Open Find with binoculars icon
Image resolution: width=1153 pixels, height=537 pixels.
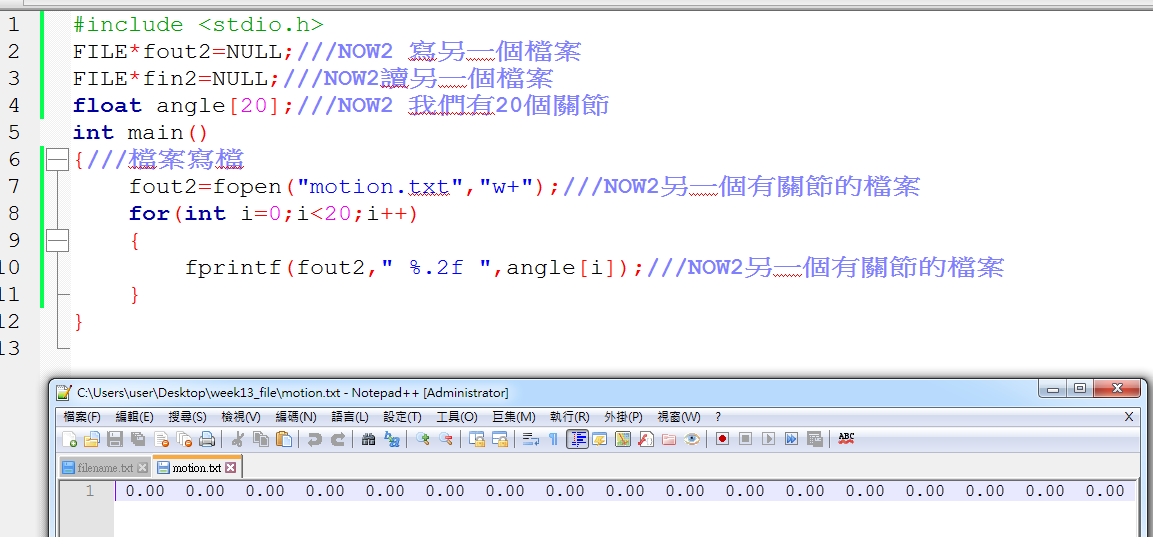(368, 439)
